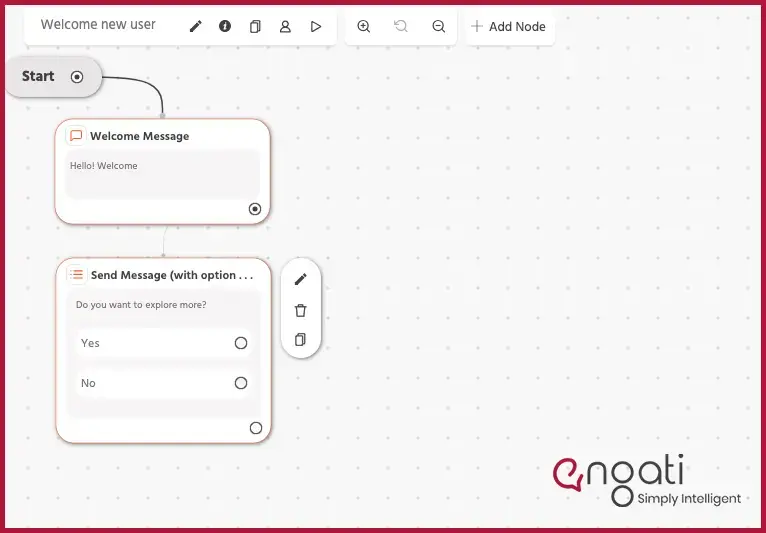Screen dimensions: 766x533
Task: Click the Welcome new user flow name
Action: [x=98, y=24]
